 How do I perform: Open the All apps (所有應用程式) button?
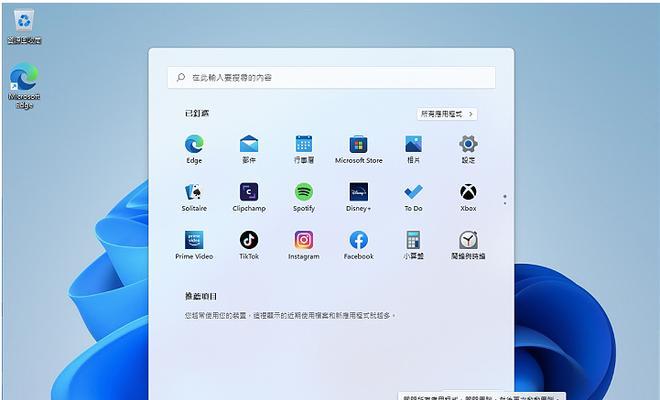[x=447, y=114]
